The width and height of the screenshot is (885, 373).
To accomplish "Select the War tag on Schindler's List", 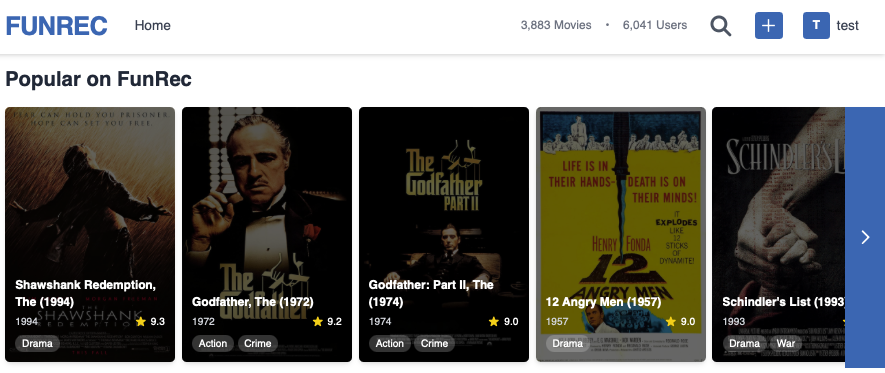I will 786,343.
